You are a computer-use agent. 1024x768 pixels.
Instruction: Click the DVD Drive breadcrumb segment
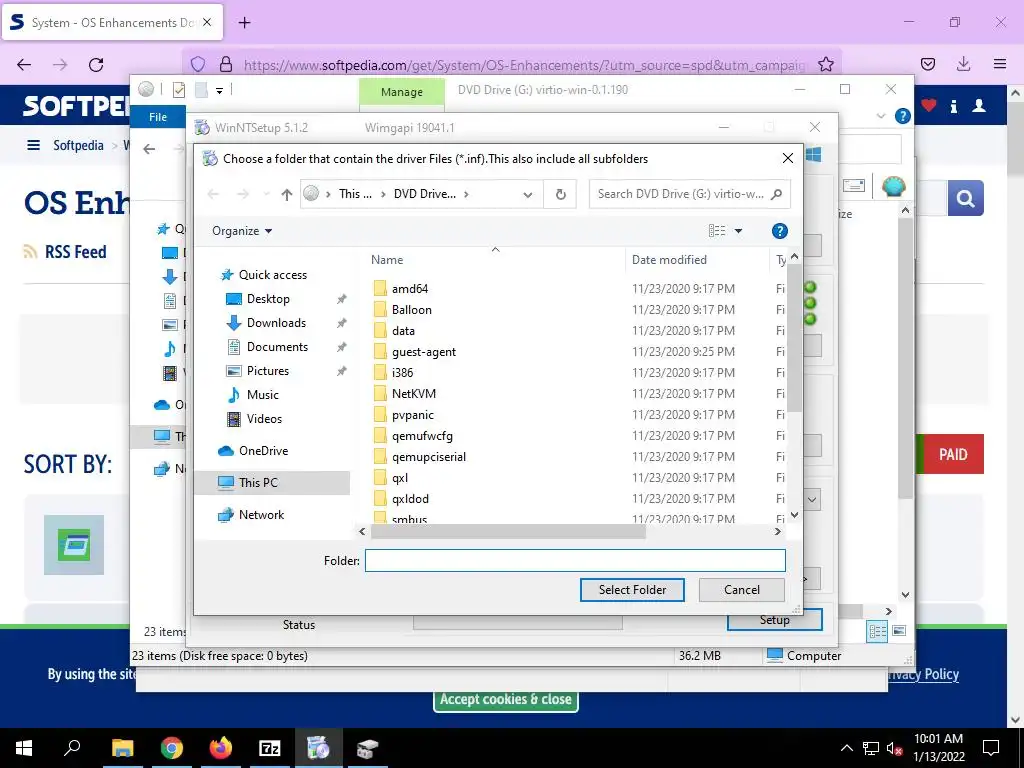click(x=424, y=194)
